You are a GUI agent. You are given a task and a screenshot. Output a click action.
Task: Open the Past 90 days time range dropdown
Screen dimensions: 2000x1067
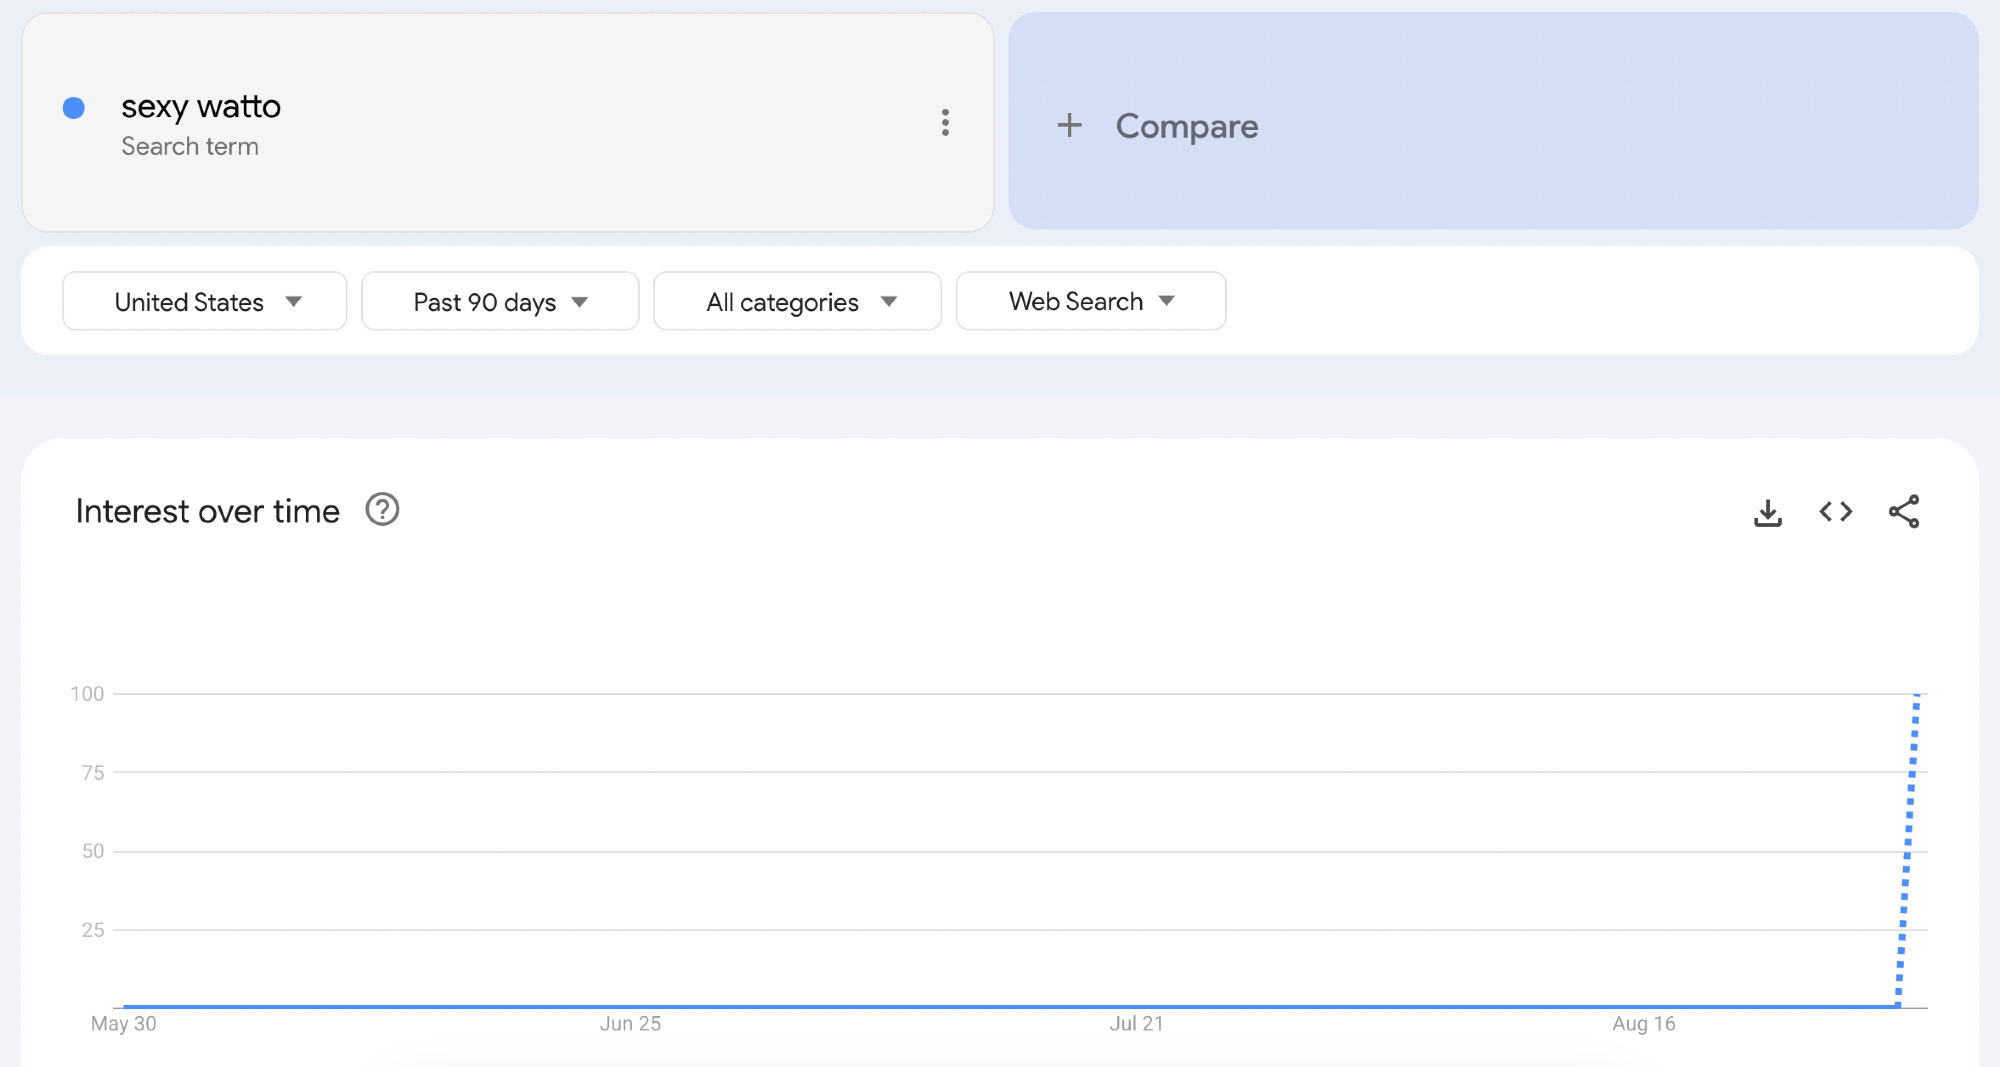click(500, 301)
